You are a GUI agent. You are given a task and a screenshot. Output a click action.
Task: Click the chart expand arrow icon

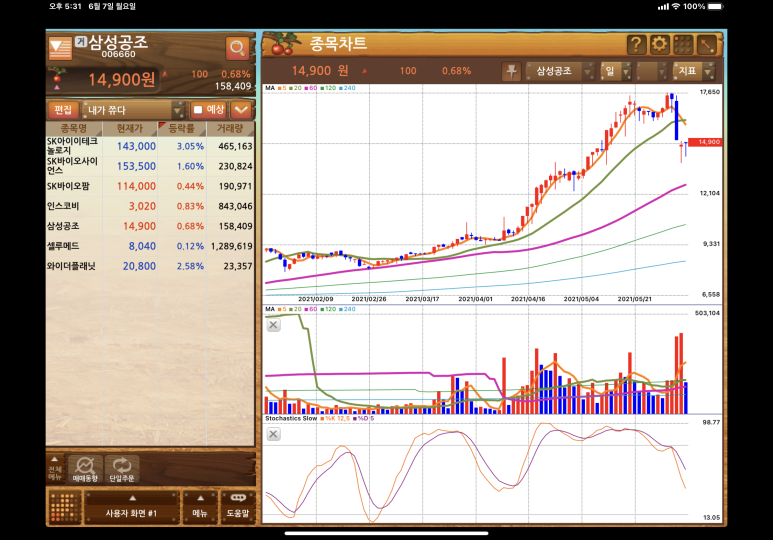(706, 45)
